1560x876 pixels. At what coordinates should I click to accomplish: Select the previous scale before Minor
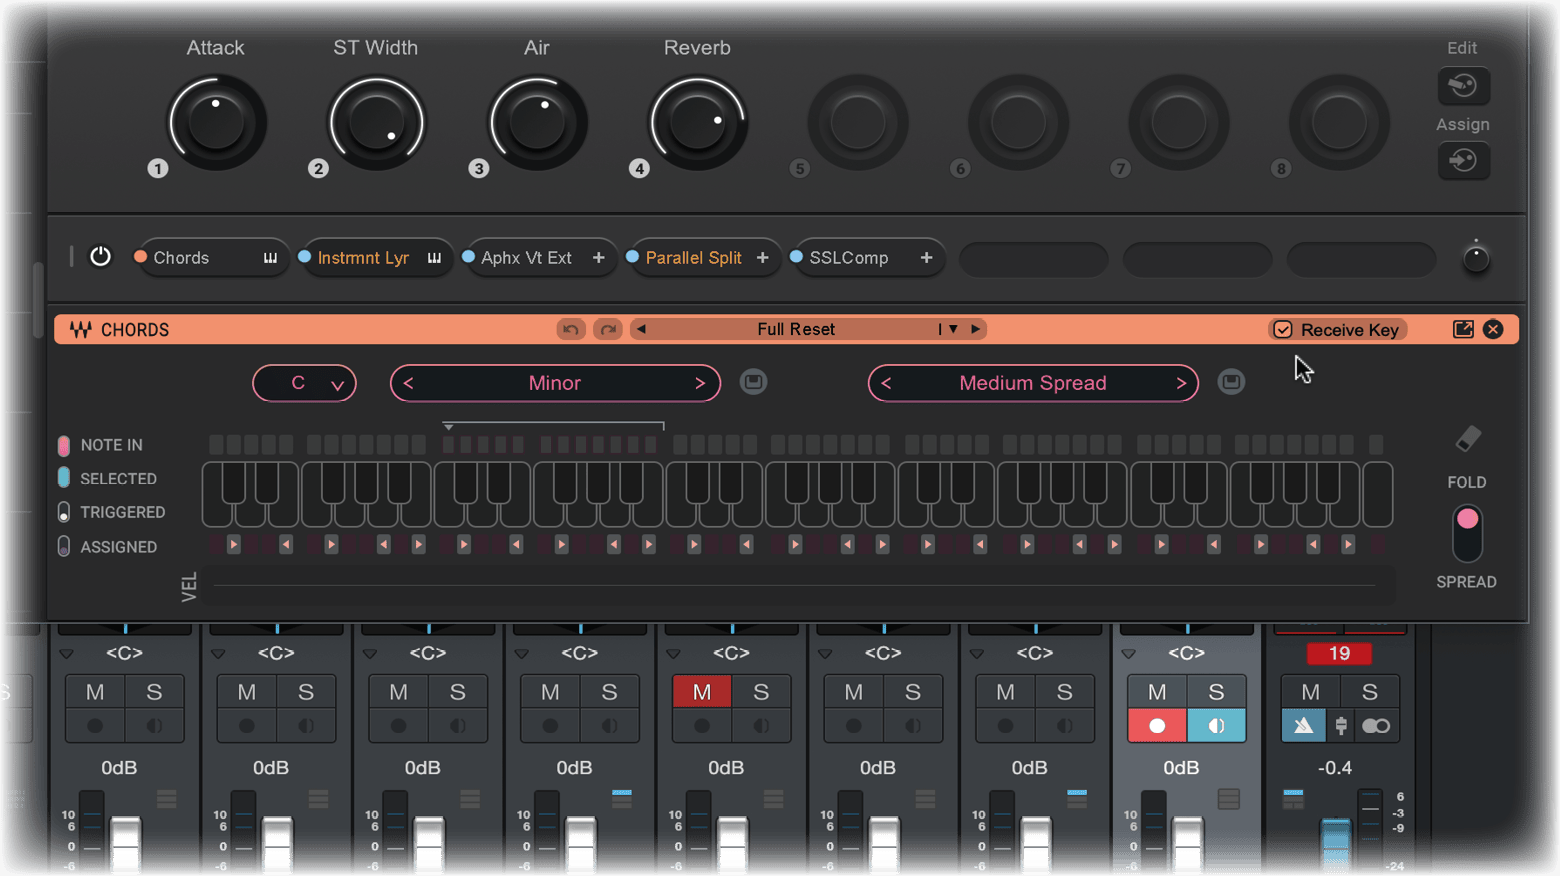click(x=408, y=383)
